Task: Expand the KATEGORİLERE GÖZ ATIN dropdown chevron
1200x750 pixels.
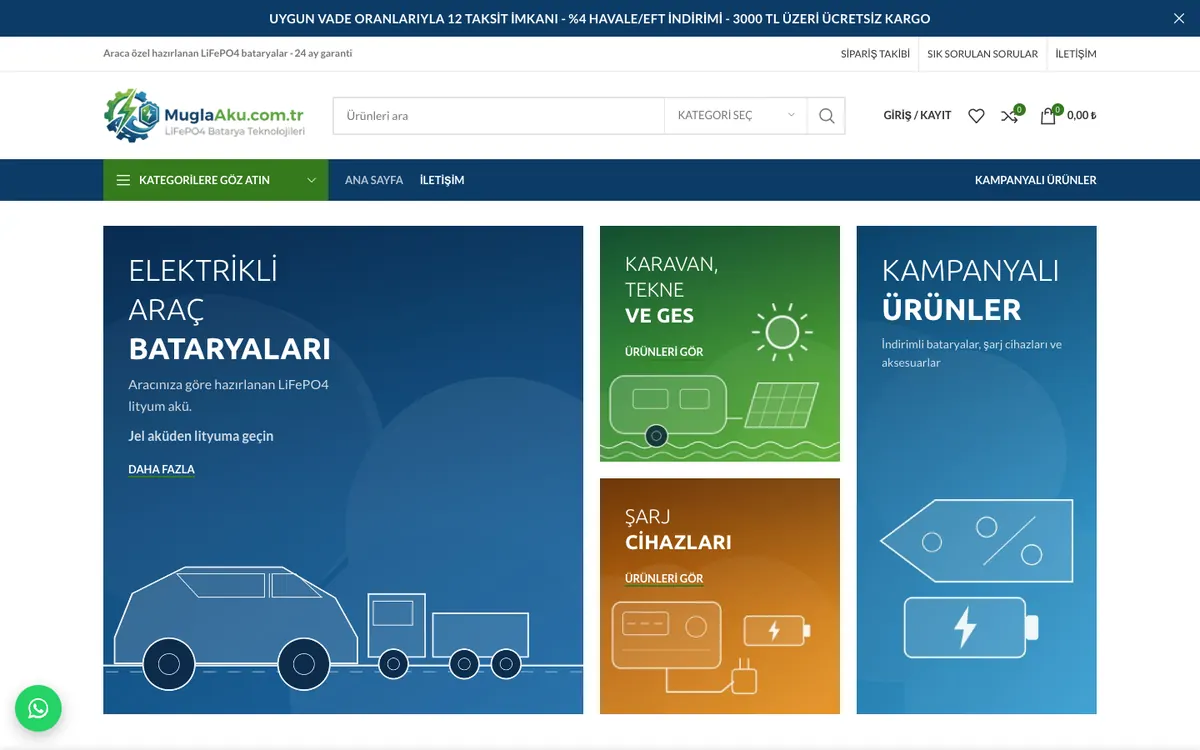Action: (x=311, y=180)
